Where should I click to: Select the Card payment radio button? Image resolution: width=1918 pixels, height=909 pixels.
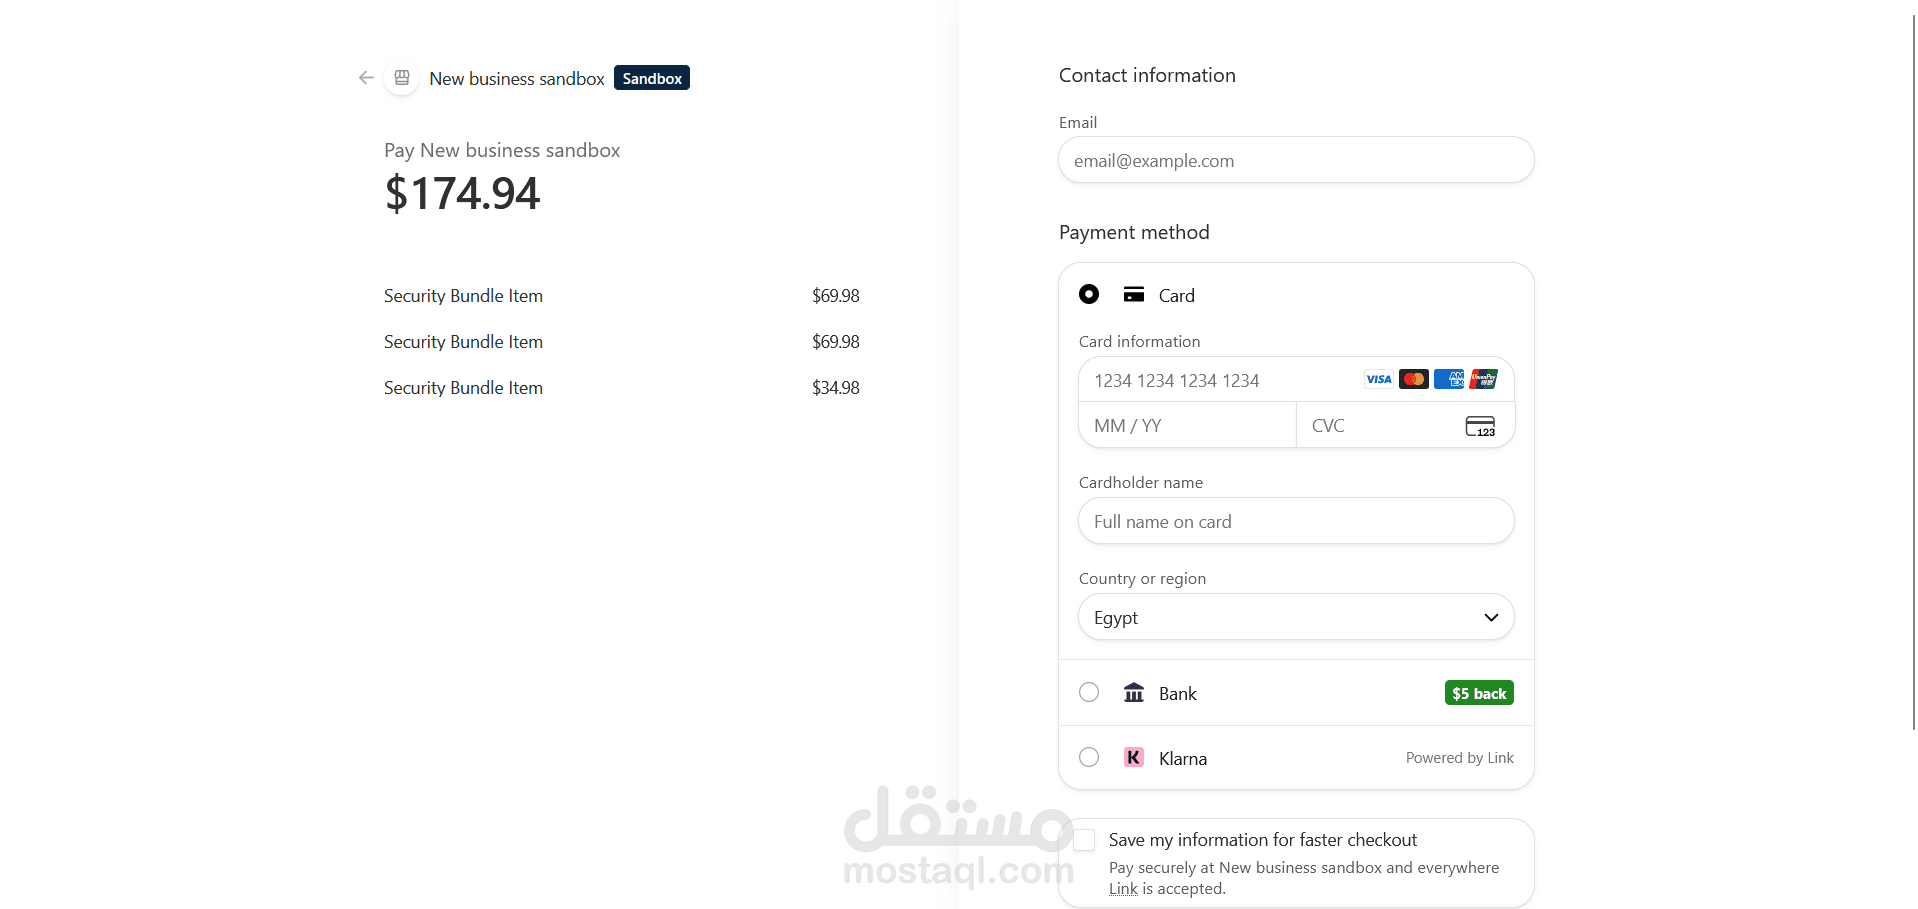[x=1089, y=294]
